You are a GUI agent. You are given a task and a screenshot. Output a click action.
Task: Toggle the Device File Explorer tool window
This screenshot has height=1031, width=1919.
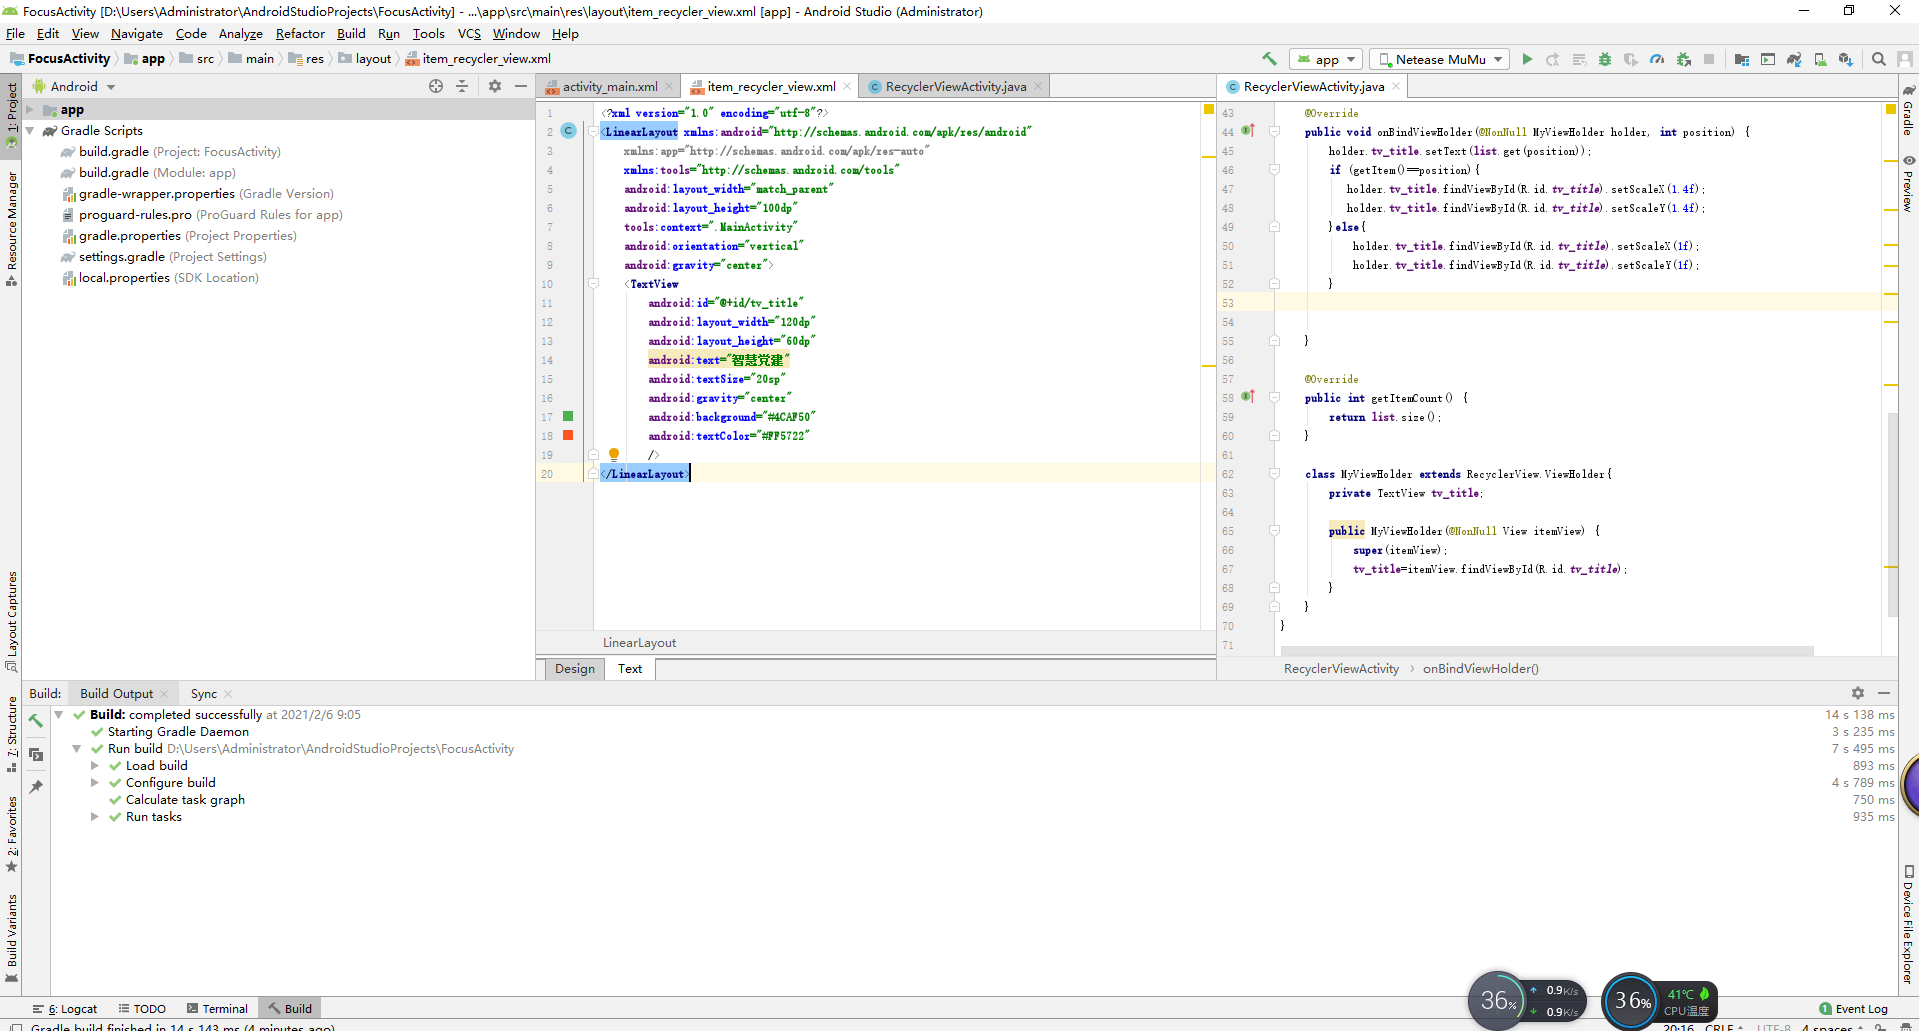click(1908, 925)
